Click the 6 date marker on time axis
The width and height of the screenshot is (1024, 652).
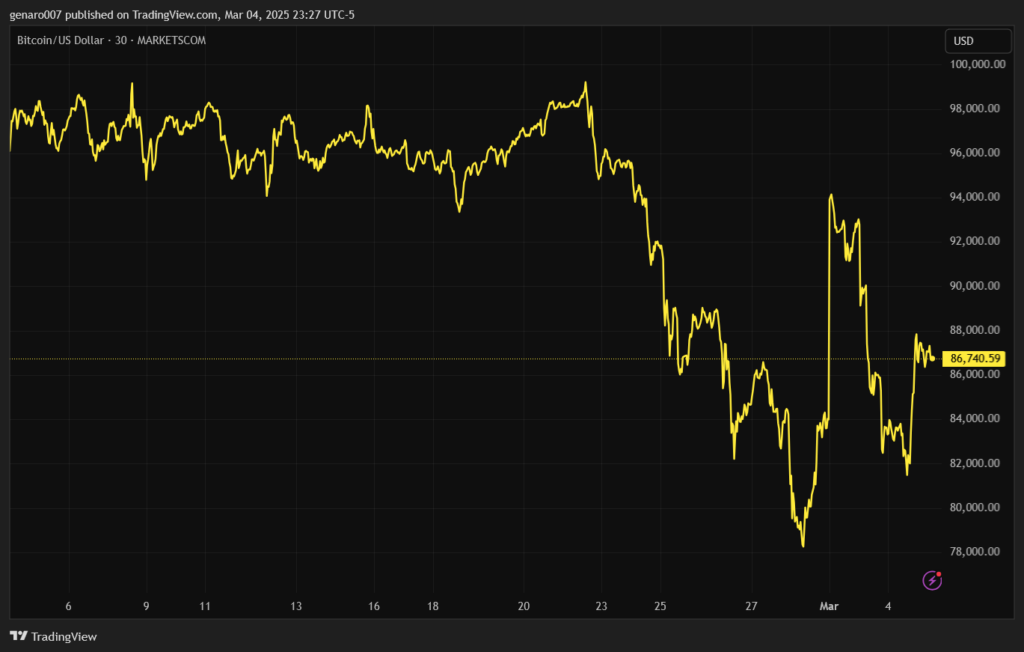(x=68, y=606)
